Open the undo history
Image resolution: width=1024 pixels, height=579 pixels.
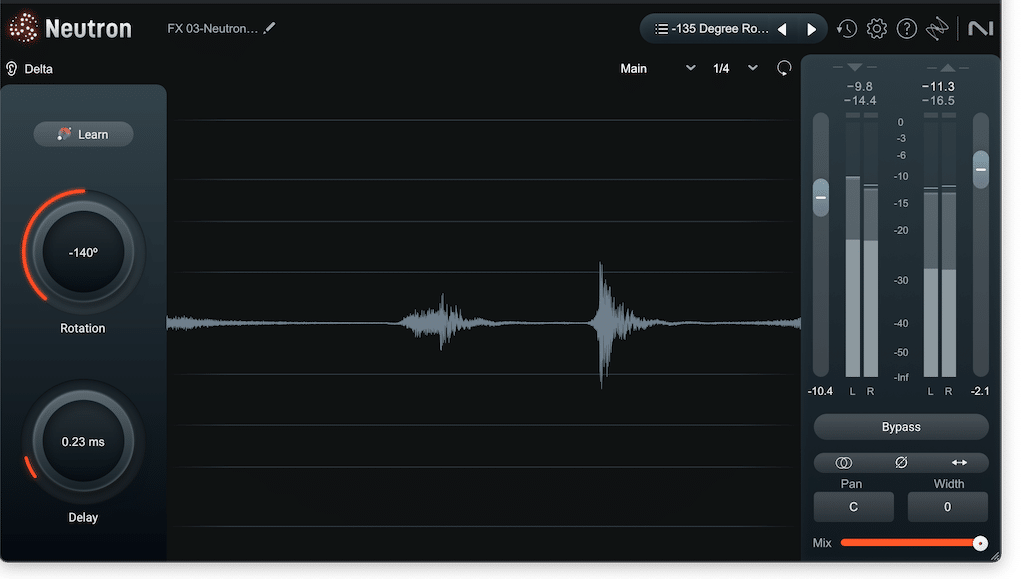click(847, 29)
